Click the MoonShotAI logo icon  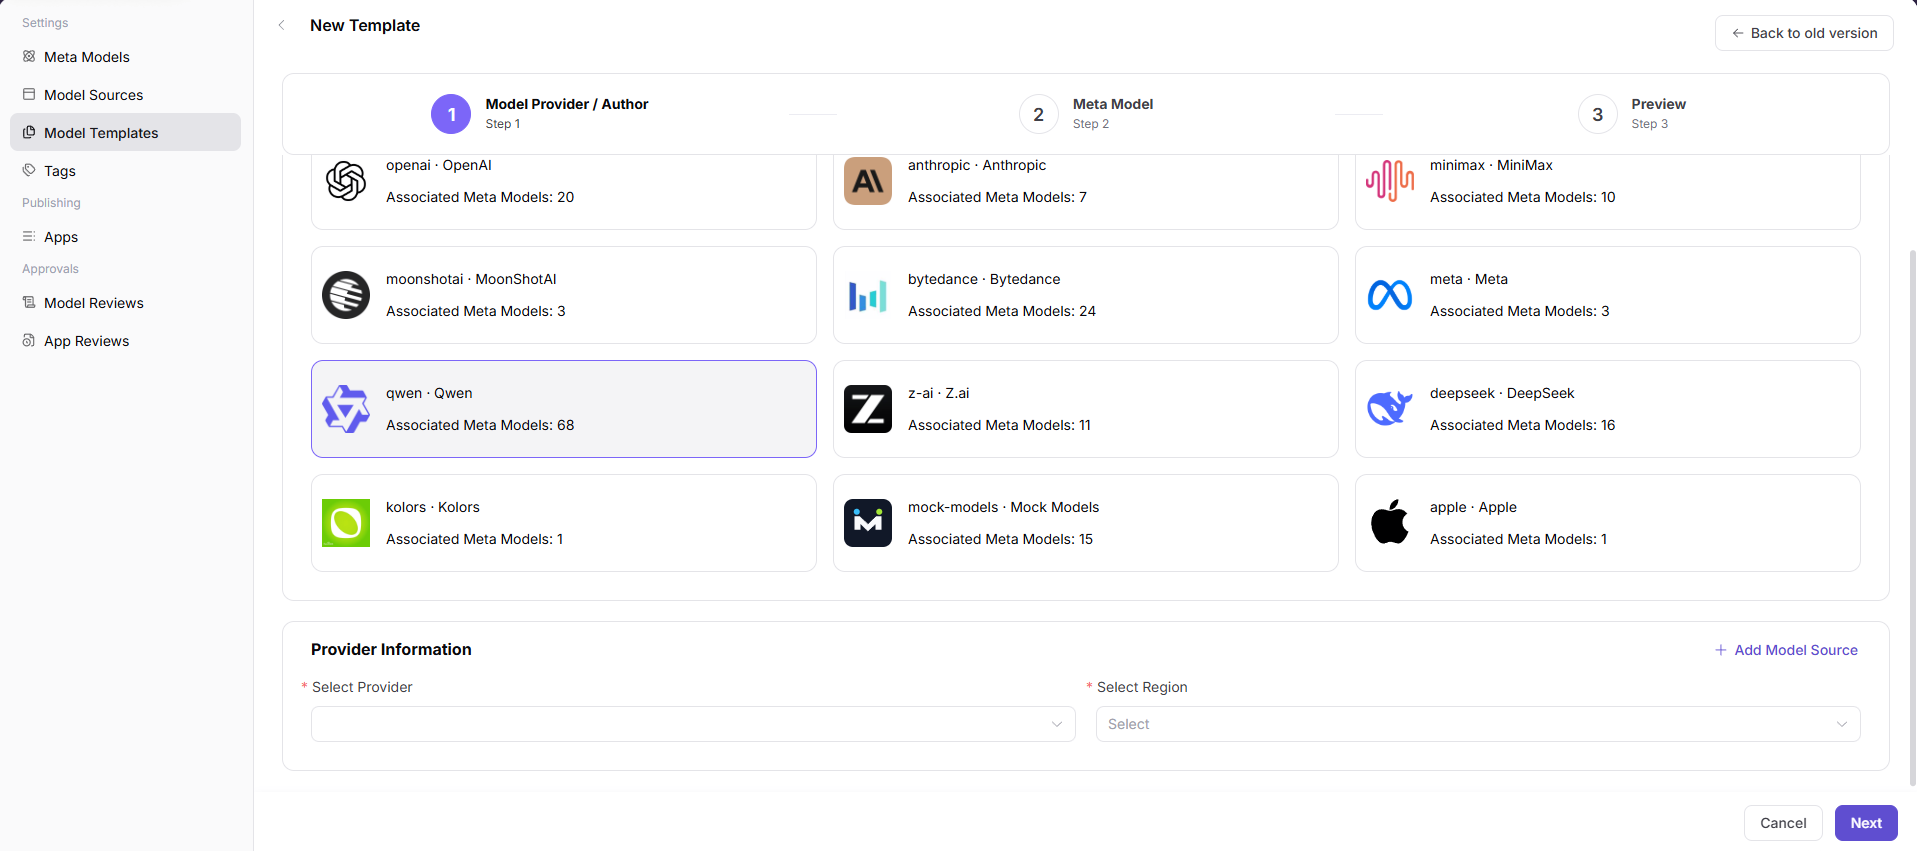pyautogui.click(x=346, y=295)
